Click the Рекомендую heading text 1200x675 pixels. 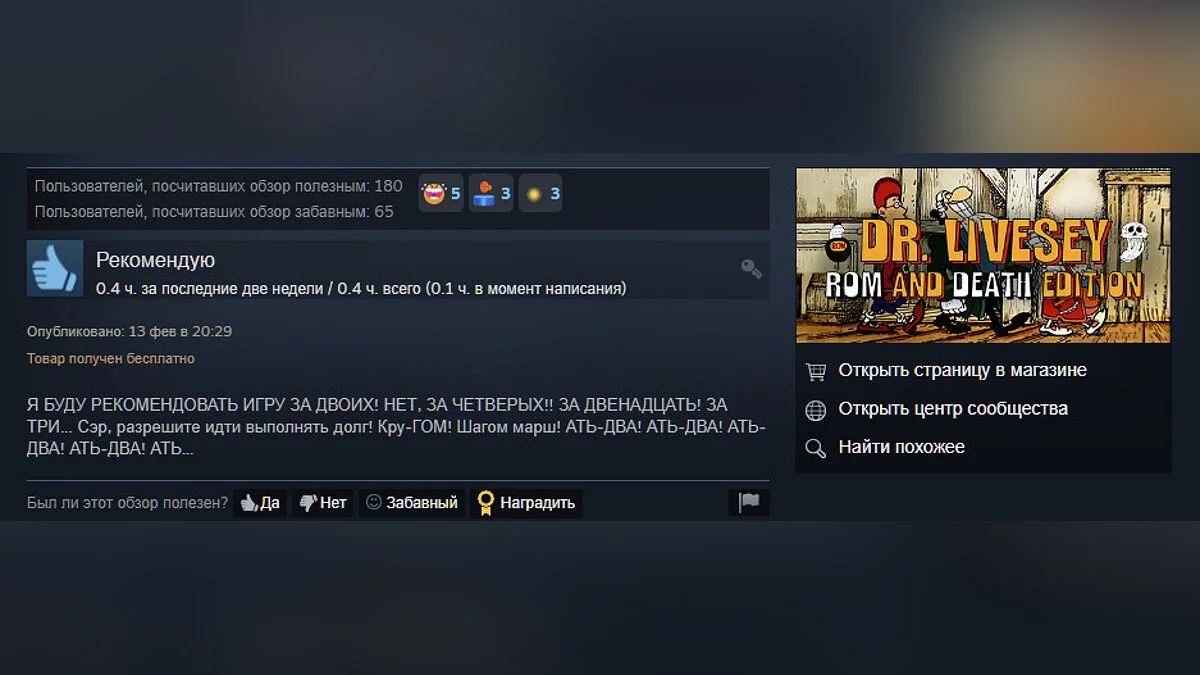pos(155,261)
